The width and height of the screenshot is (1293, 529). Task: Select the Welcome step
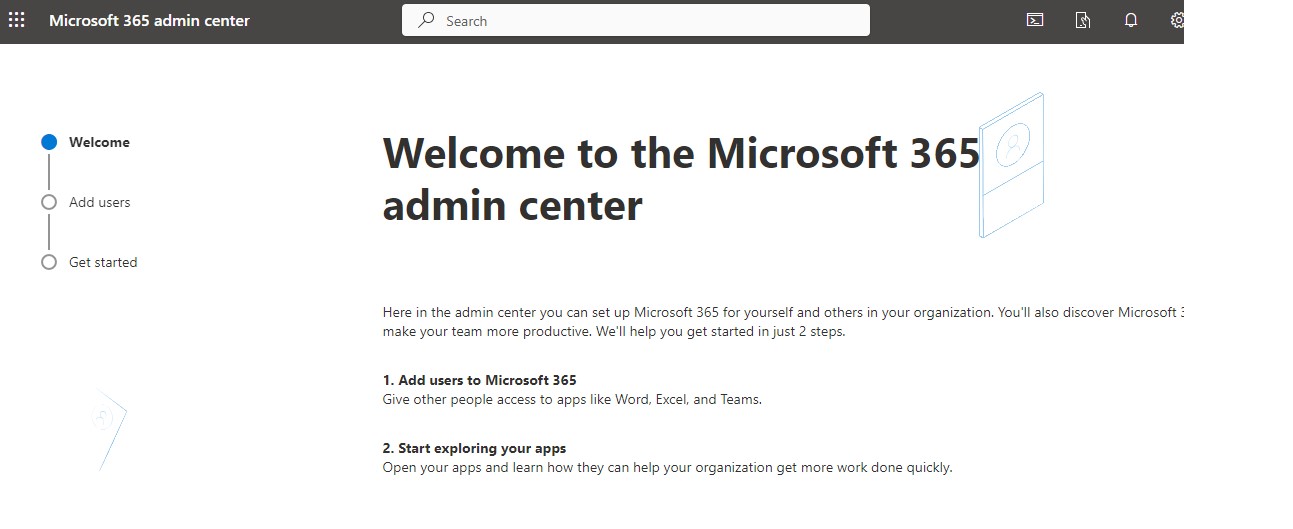99,142
